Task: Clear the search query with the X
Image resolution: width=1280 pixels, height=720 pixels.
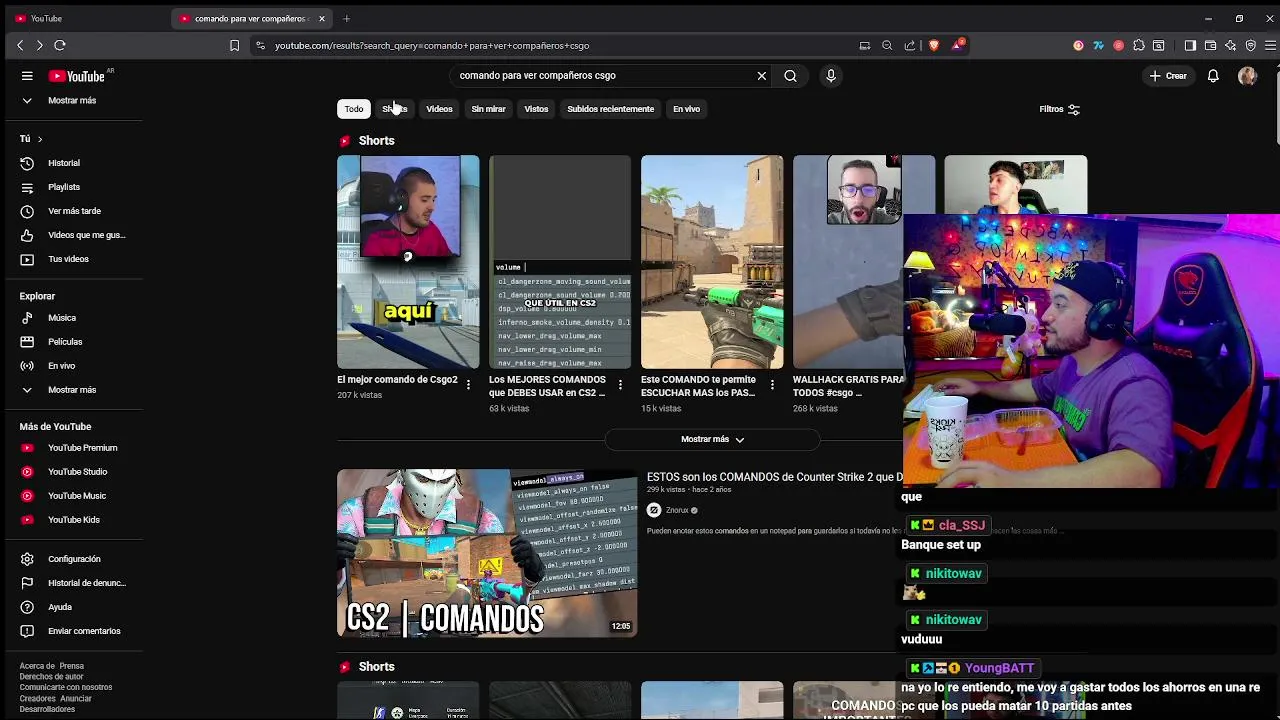Action: pos(762,76)
